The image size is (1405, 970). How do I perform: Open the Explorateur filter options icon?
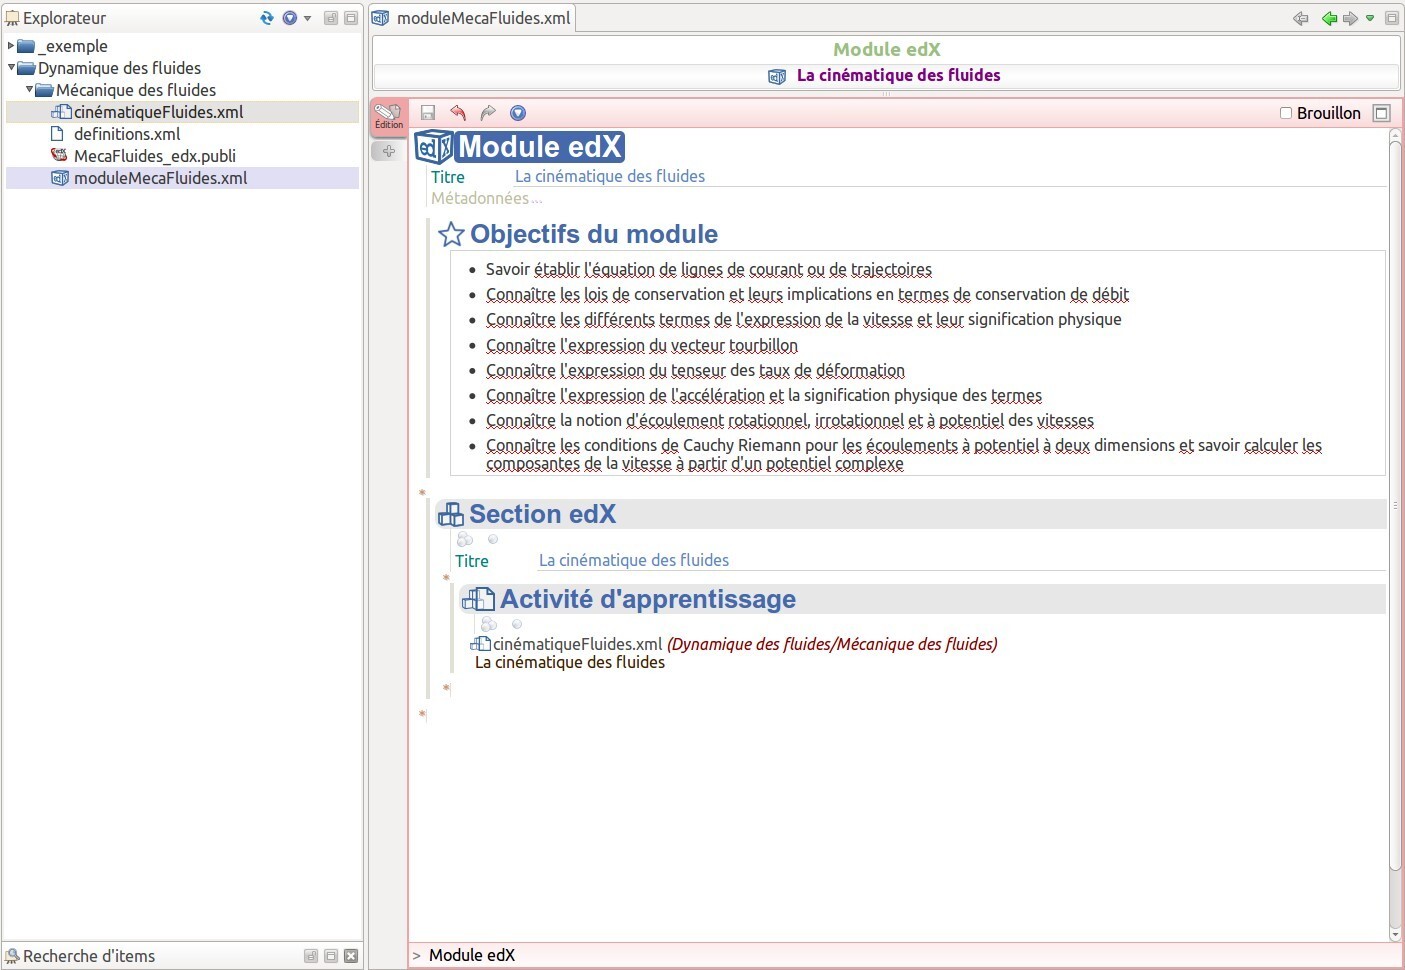click(290, 18)
